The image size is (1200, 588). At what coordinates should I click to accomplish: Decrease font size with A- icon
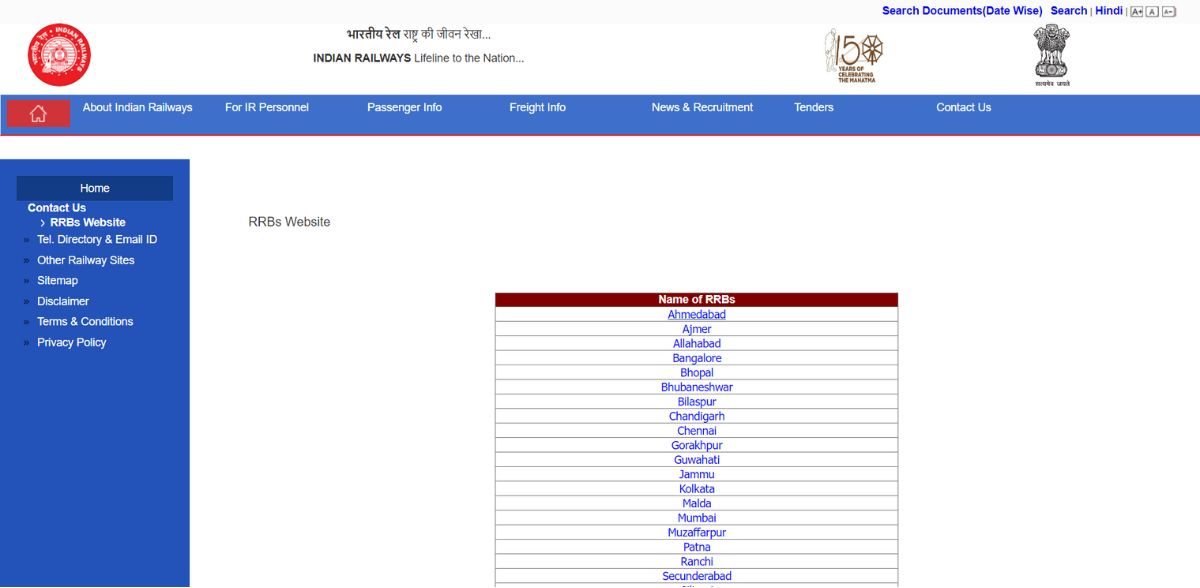[x=1168, y=12]
